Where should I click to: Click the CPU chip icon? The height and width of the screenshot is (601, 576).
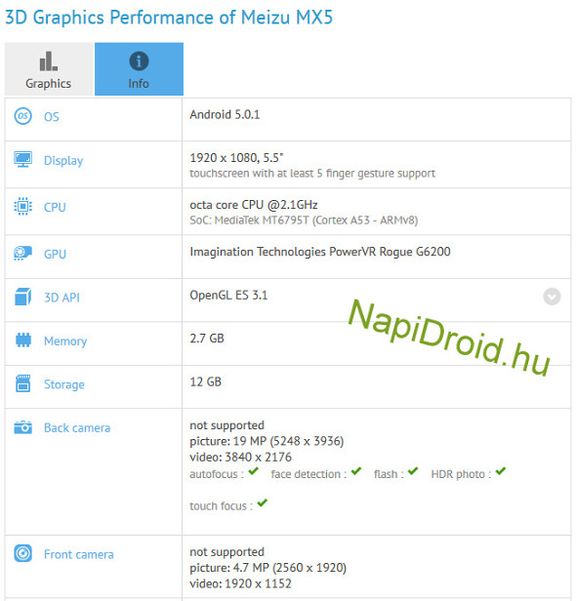pos(23,206)
